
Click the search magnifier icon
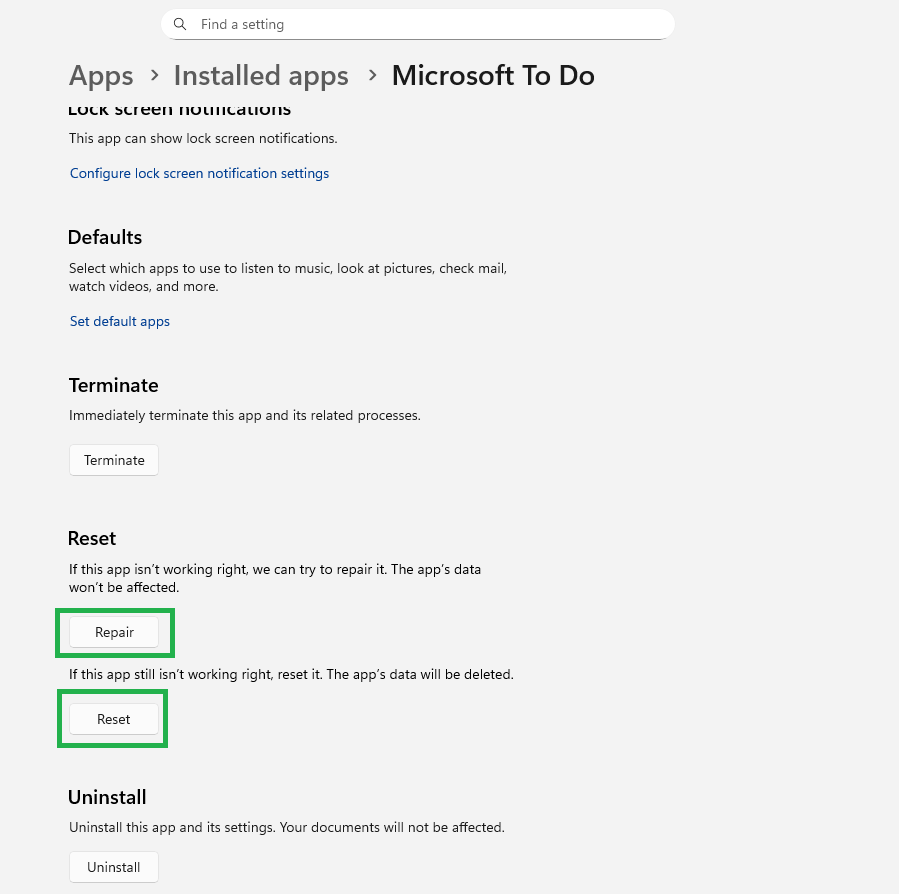tap(180, 24)
